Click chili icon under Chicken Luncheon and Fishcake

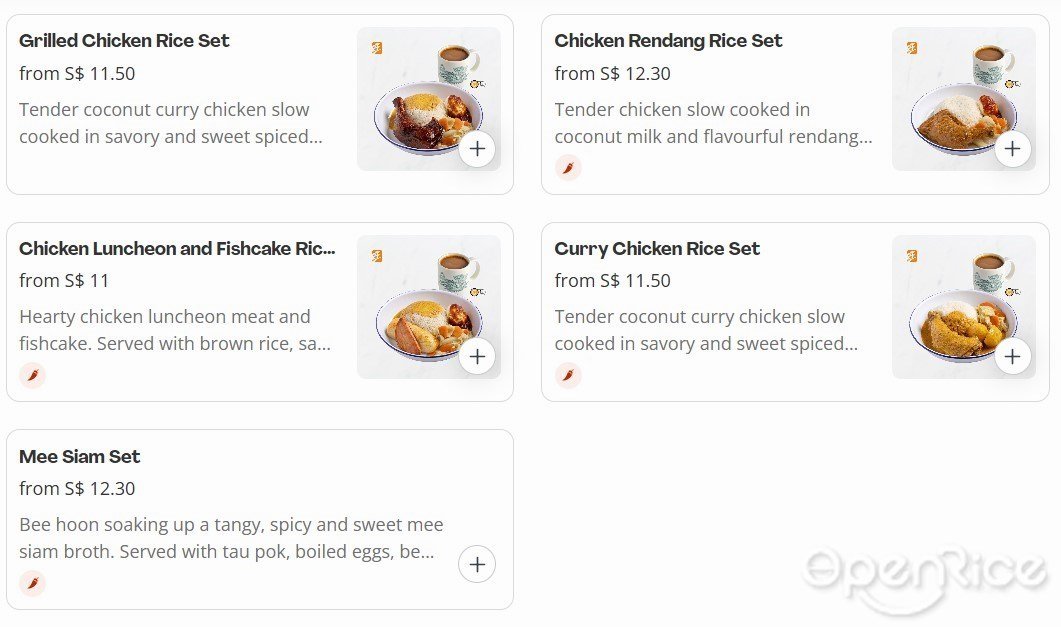(x=32, y=375)
